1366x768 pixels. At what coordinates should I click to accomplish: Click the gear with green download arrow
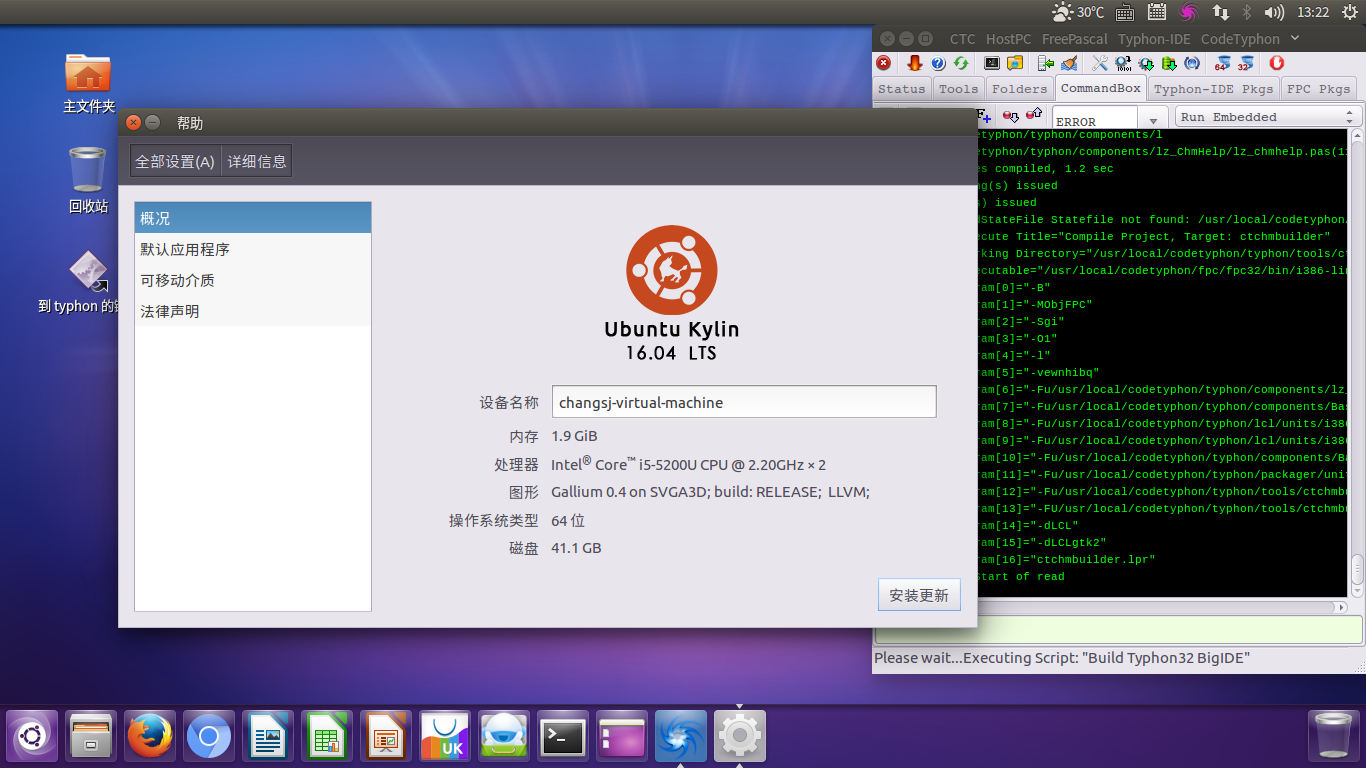pyautogui.click(x=1146, y=64)
